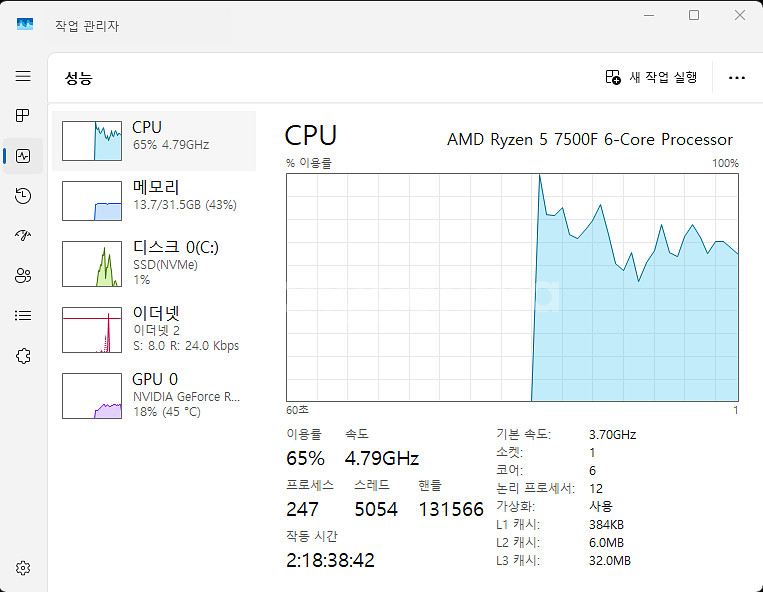Click the Task Manager app icon
This screenshot has height=592, width=763.
(x=25, y=24)
